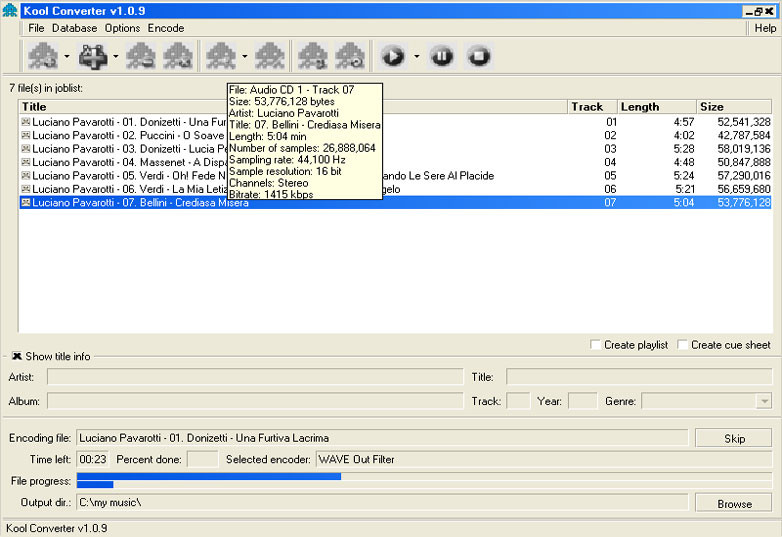The height and width of the screenshot is (537, 782).
Task: Click file icon of Pavarotti 01 Donizetti row
Action: (x=26, y=122)
